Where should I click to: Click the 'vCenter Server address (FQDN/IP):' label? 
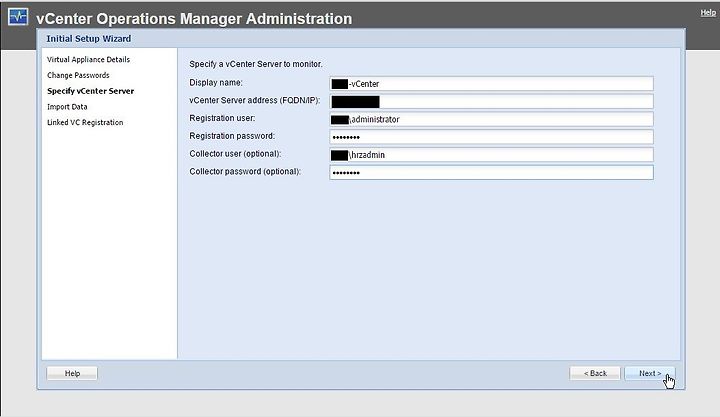pos(254,100)
